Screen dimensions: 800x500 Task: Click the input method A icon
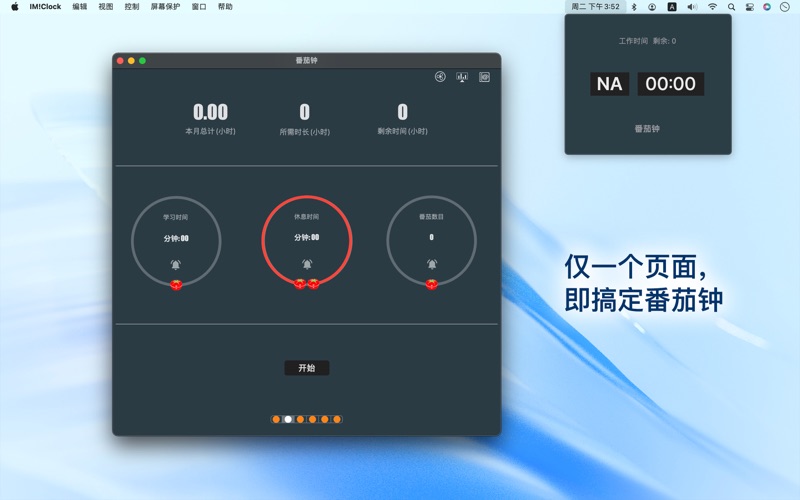(672, 7)
